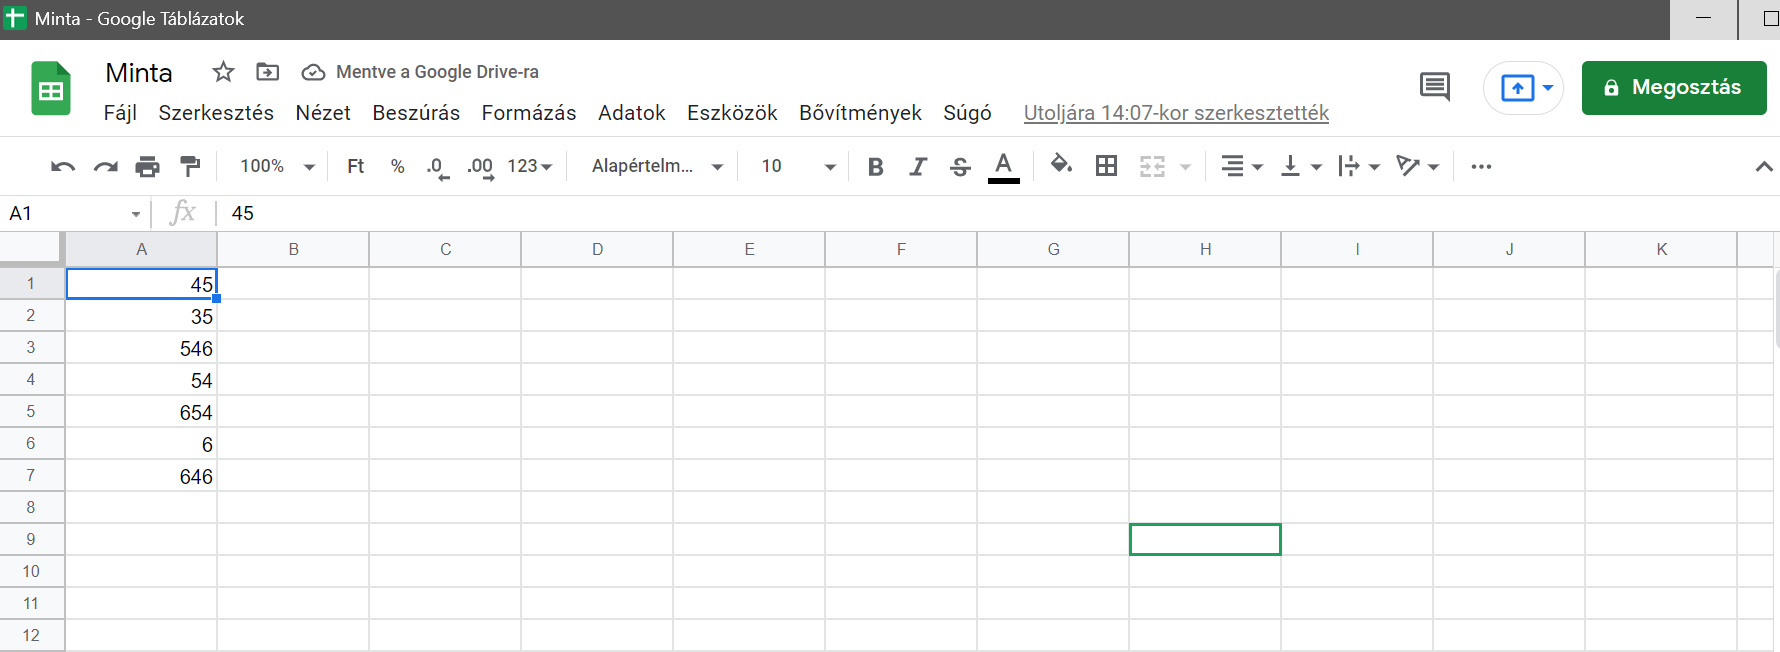Viewport: 1780px width, 652px height.
Task: Open the borders tool
Action: 1106,166
